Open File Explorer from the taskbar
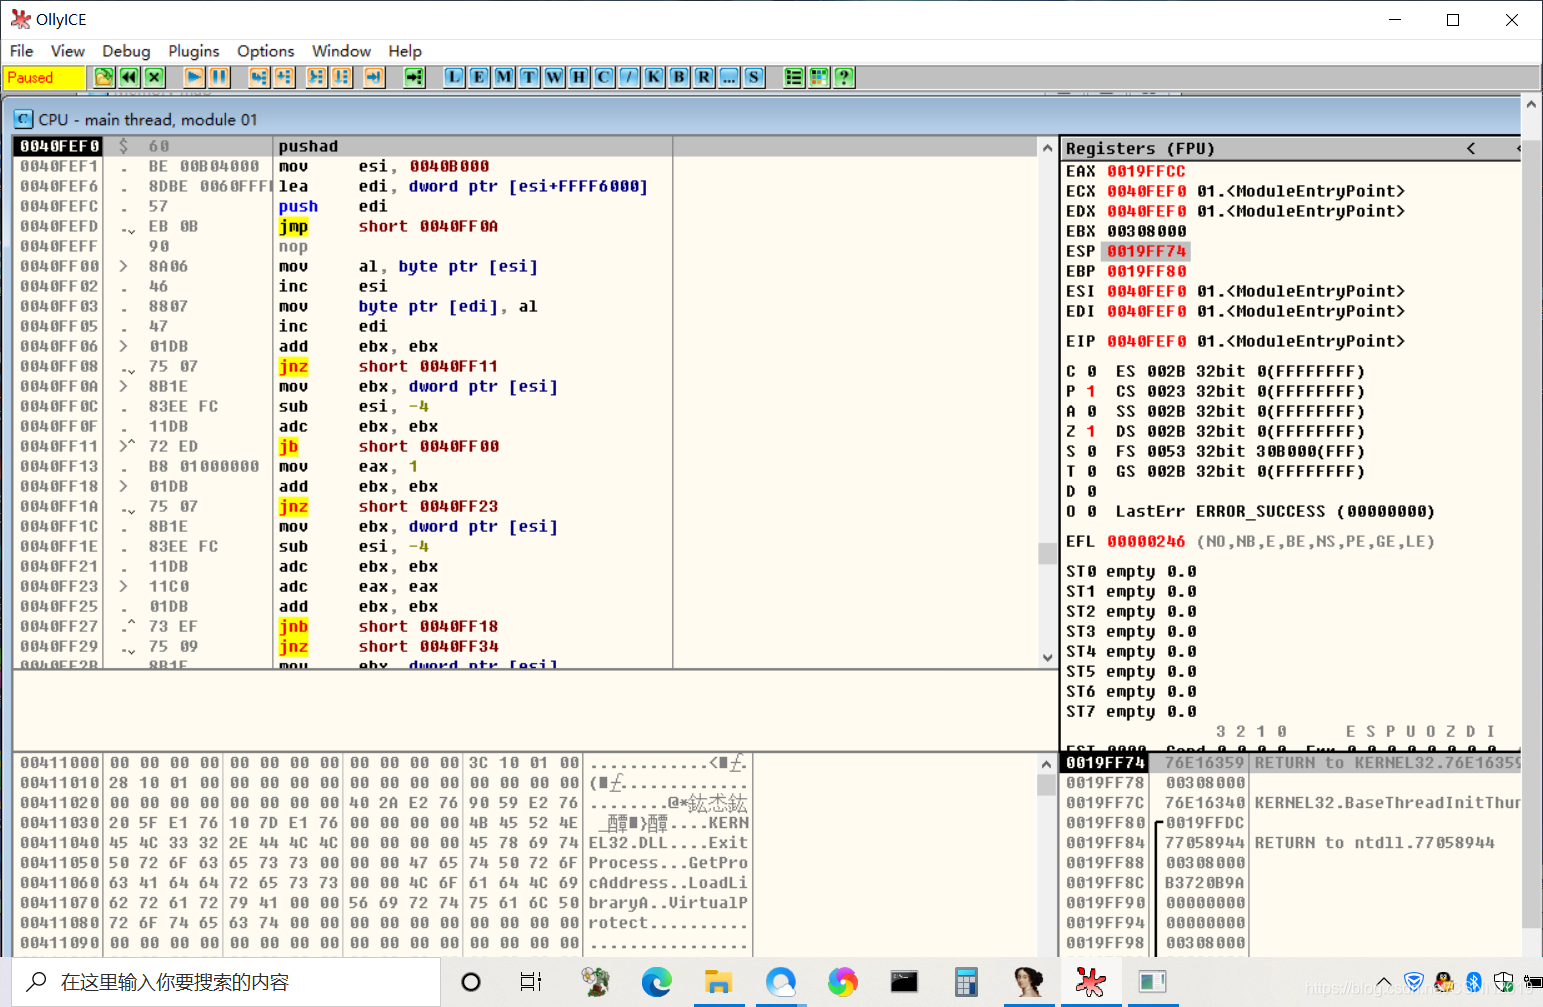The image size is (1543, 1007). click(718, 982)
